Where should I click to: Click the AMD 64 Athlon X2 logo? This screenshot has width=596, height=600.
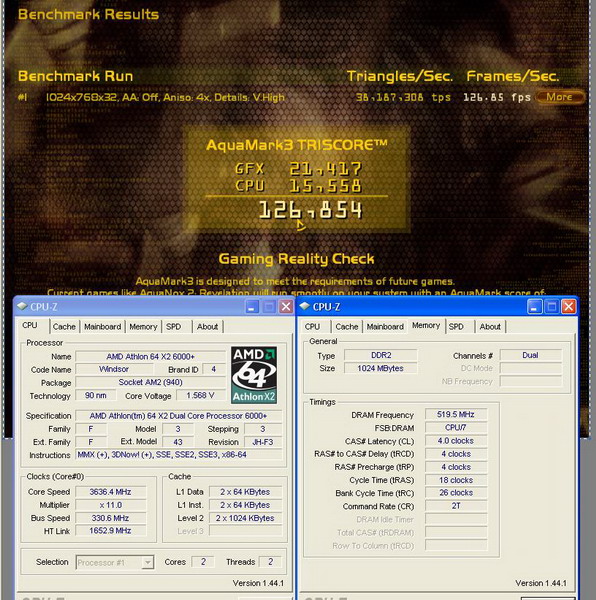tap(254, 375)
